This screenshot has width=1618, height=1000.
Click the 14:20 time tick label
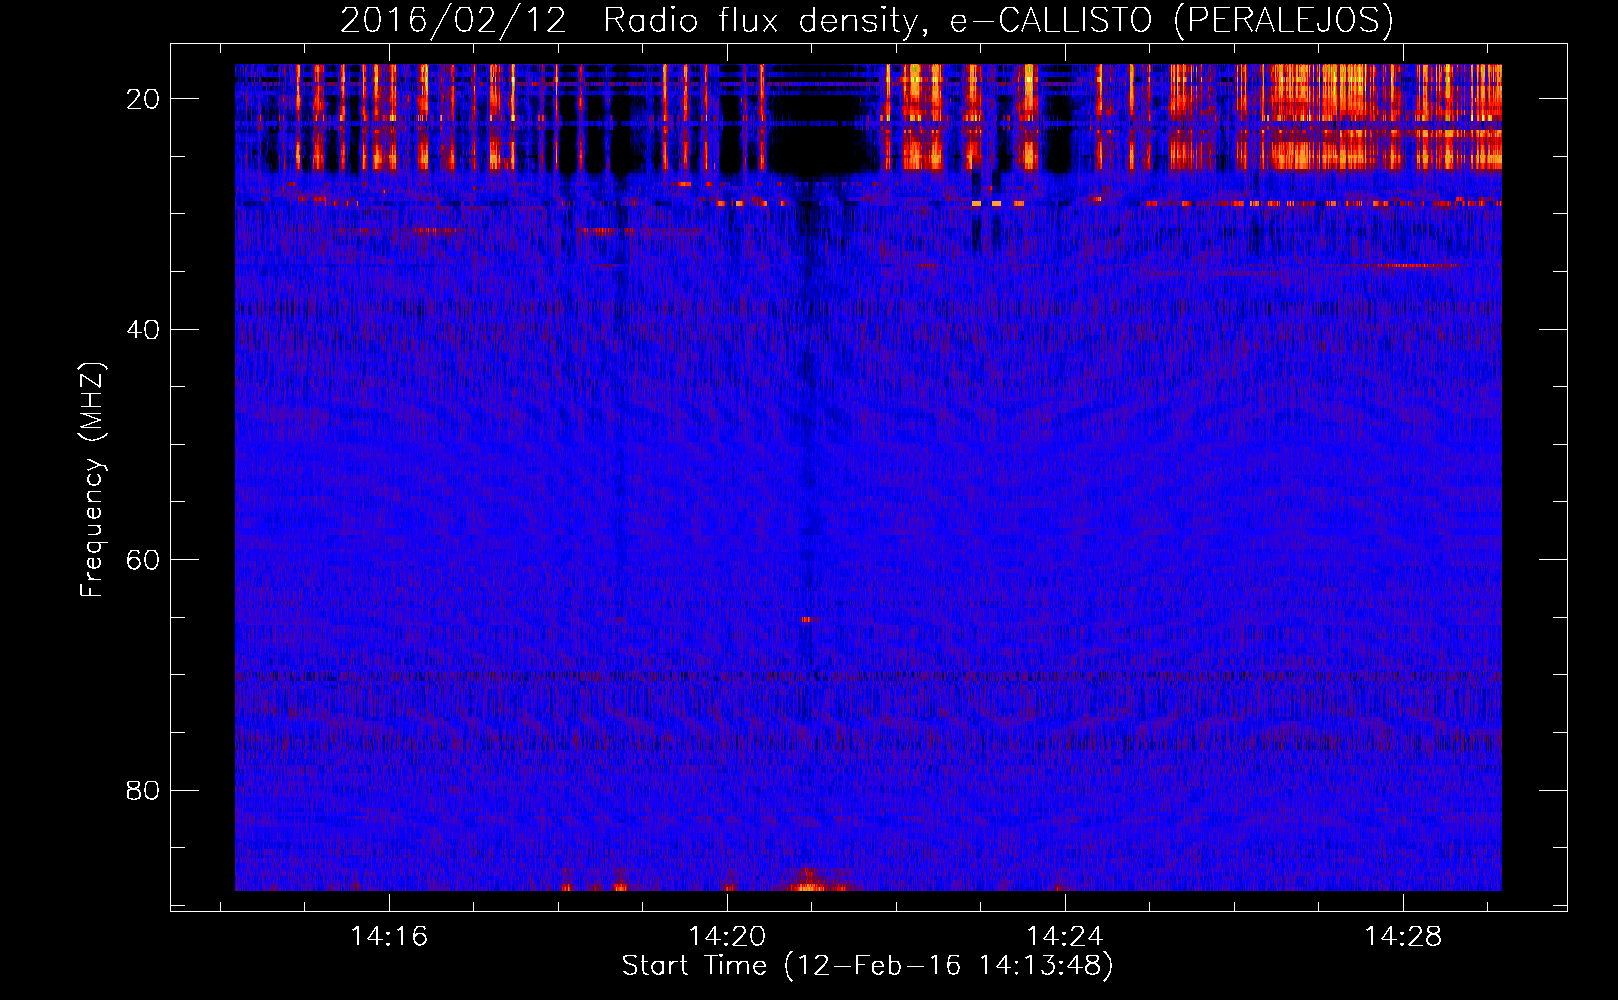pos(727,936)
